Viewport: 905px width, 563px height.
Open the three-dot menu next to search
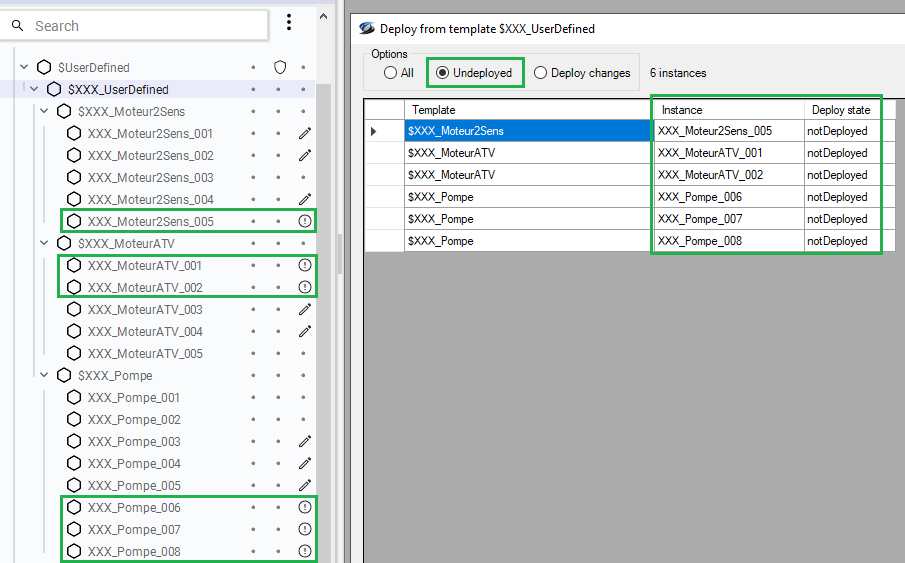point(289,23)
